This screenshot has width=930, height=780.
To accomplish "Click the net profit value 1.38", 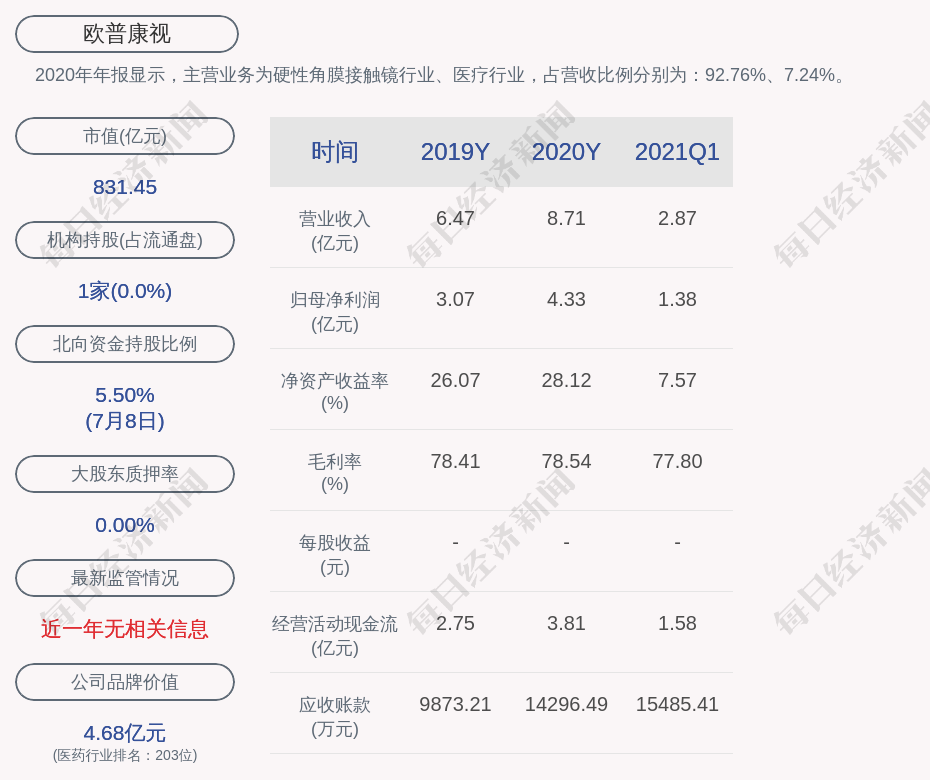I will click(x=677, y=300).
